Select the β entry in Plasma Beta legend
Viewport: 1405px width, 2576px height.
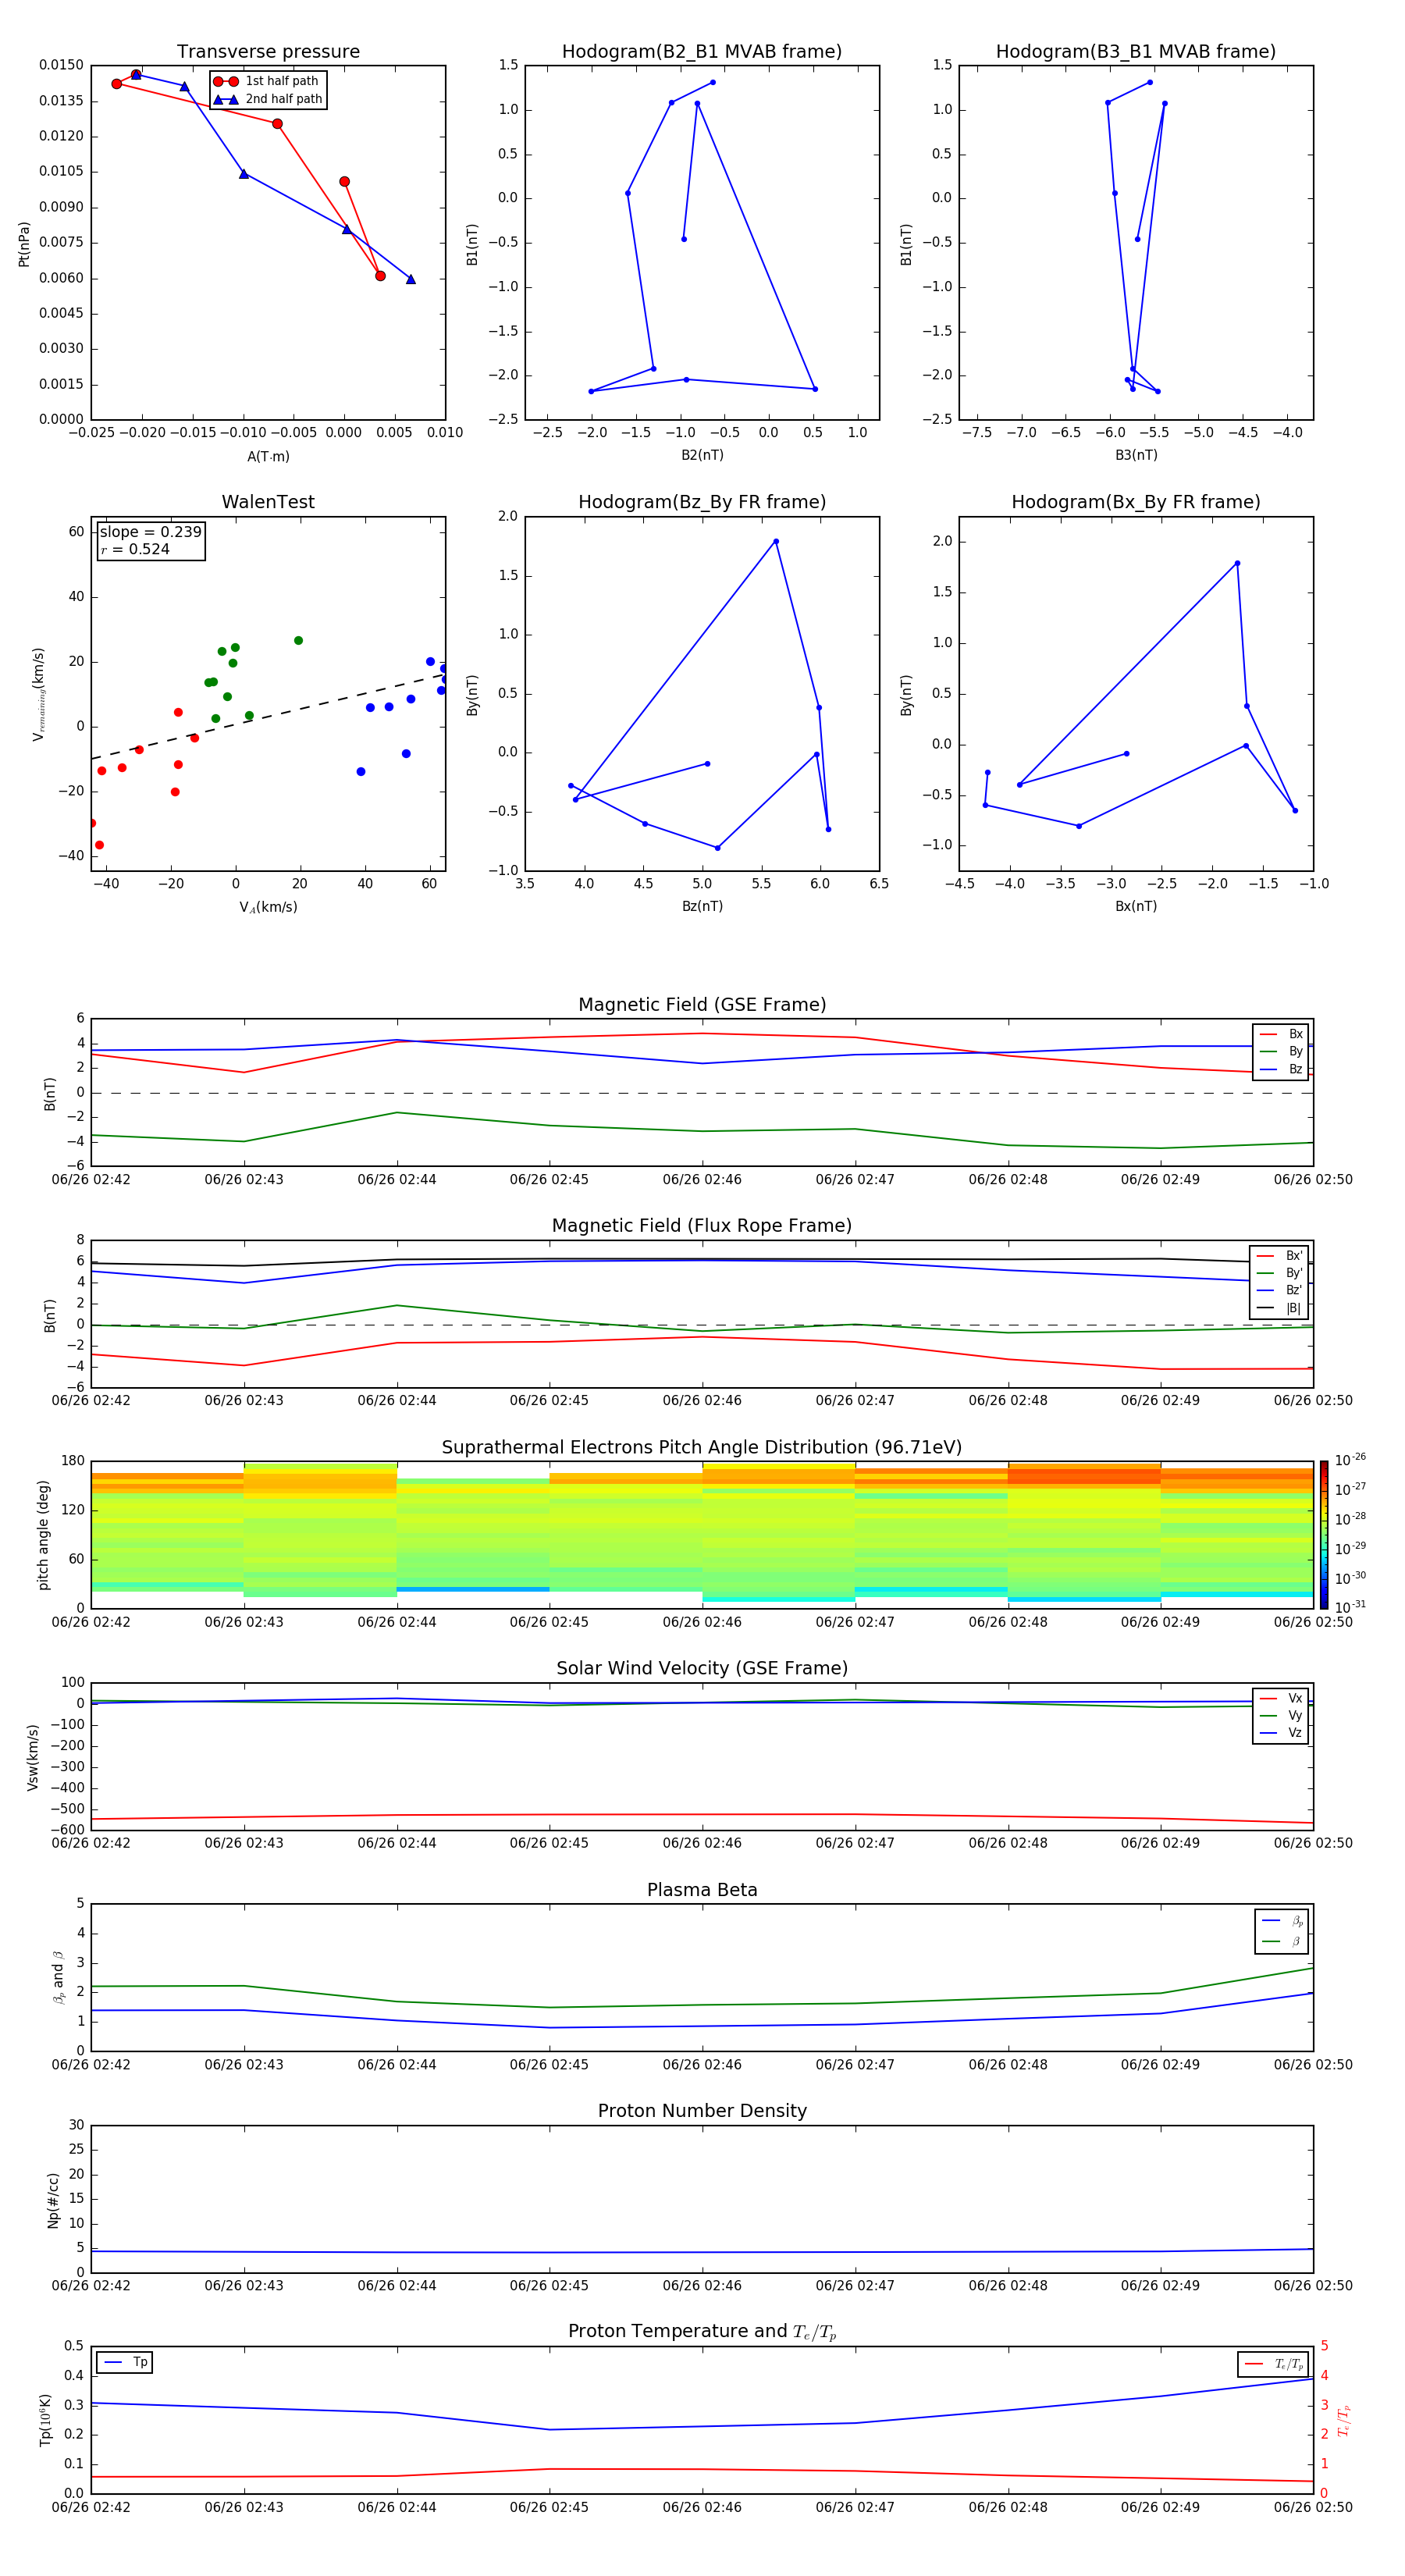[1282, 1942]
